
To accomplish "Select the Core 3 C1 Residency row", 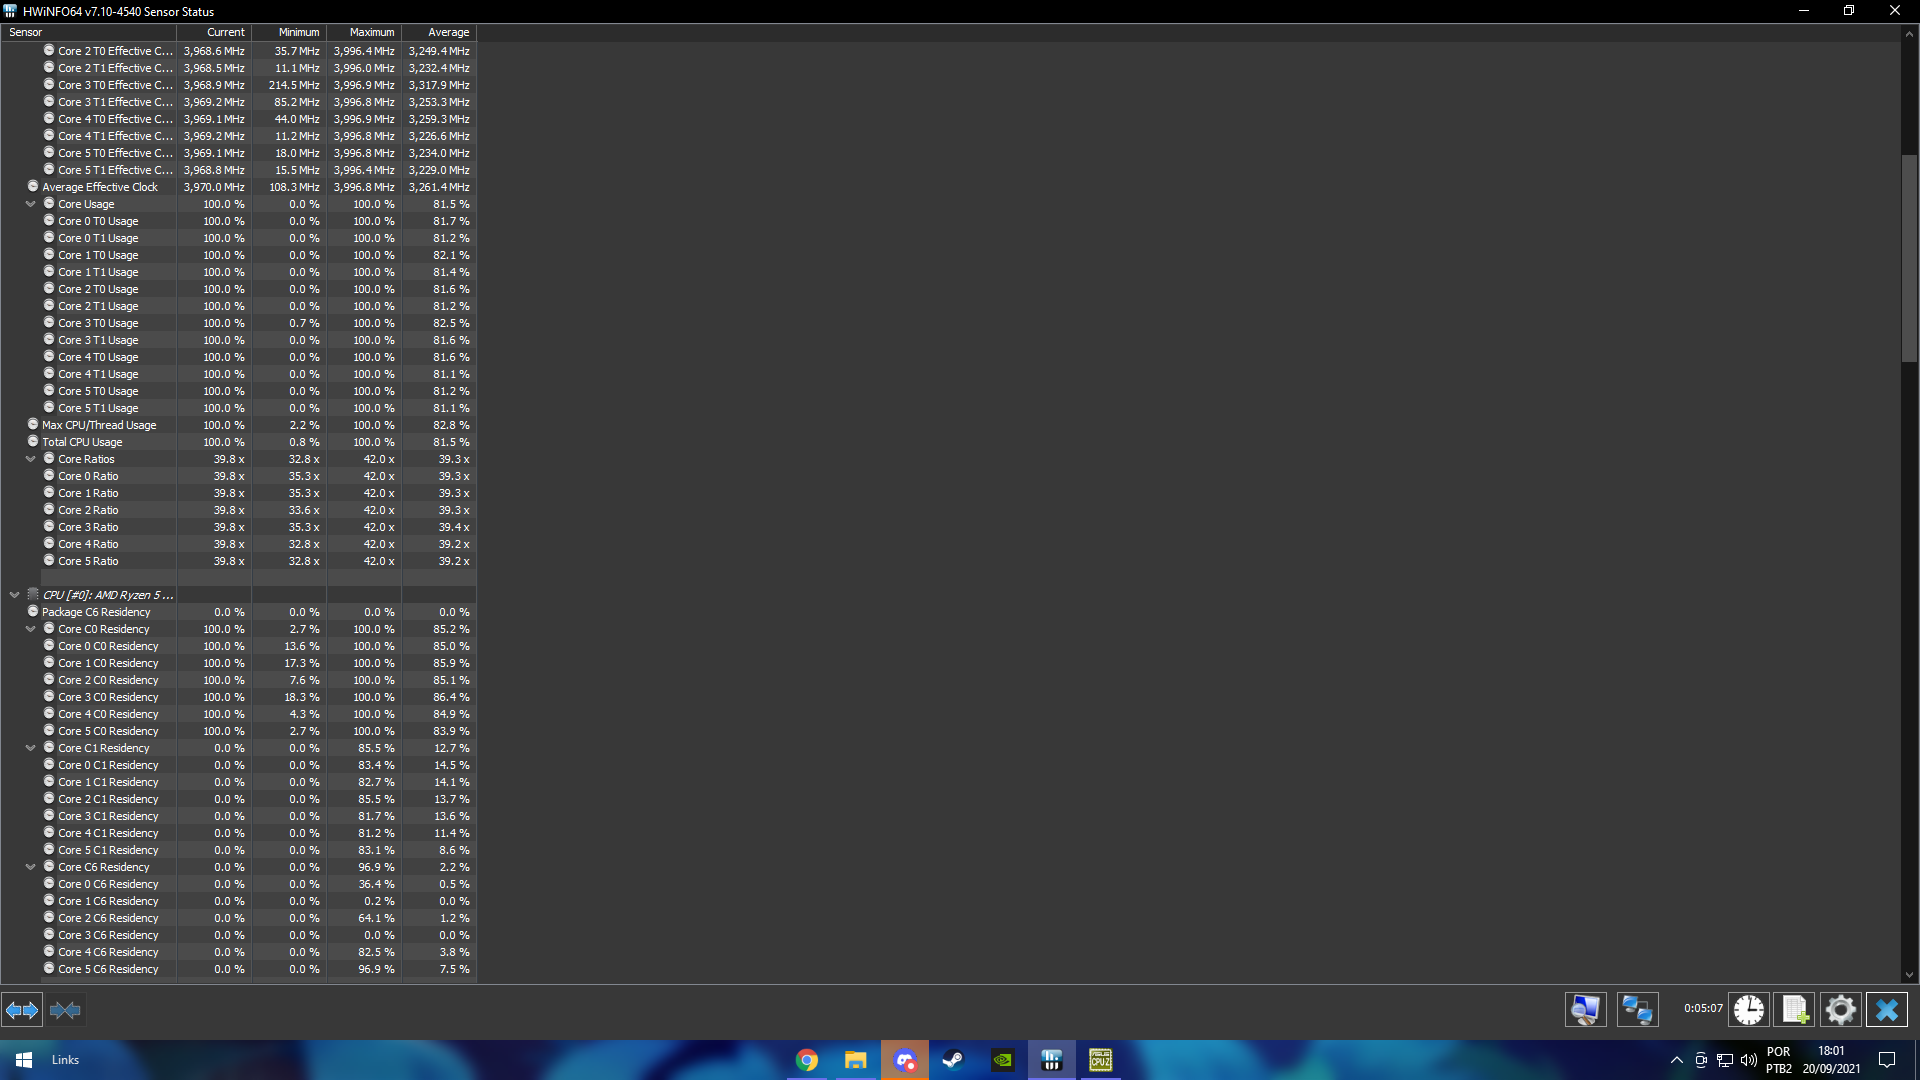I will (238, 816).
